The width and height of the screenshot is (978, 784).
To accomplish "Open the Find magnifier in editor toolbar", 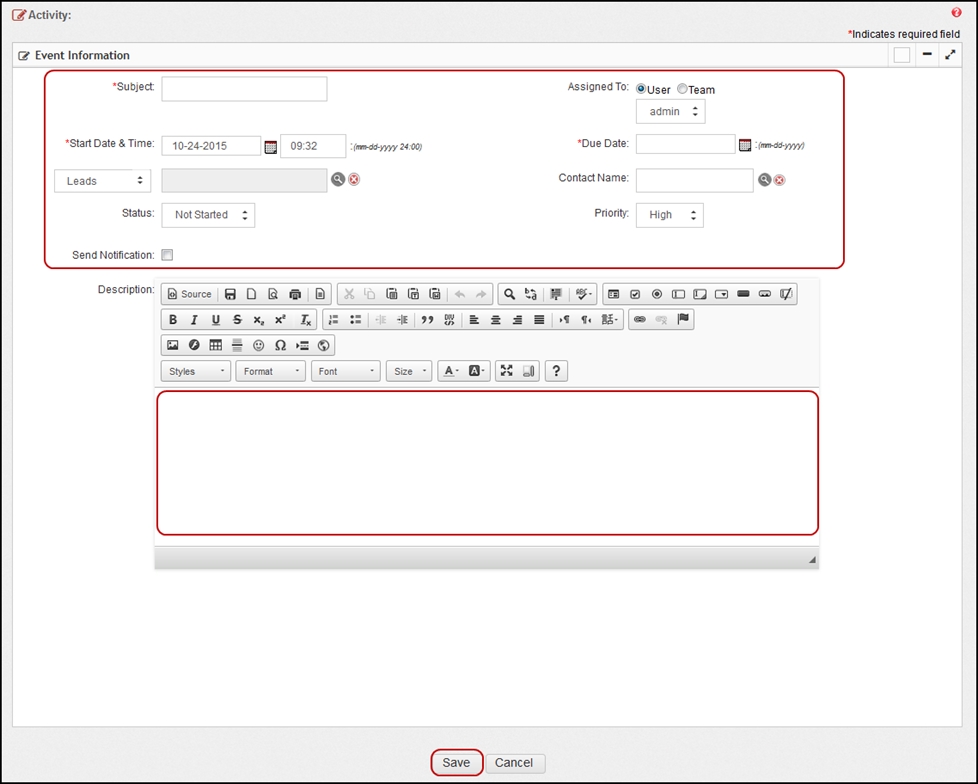I will pos(510,294).
